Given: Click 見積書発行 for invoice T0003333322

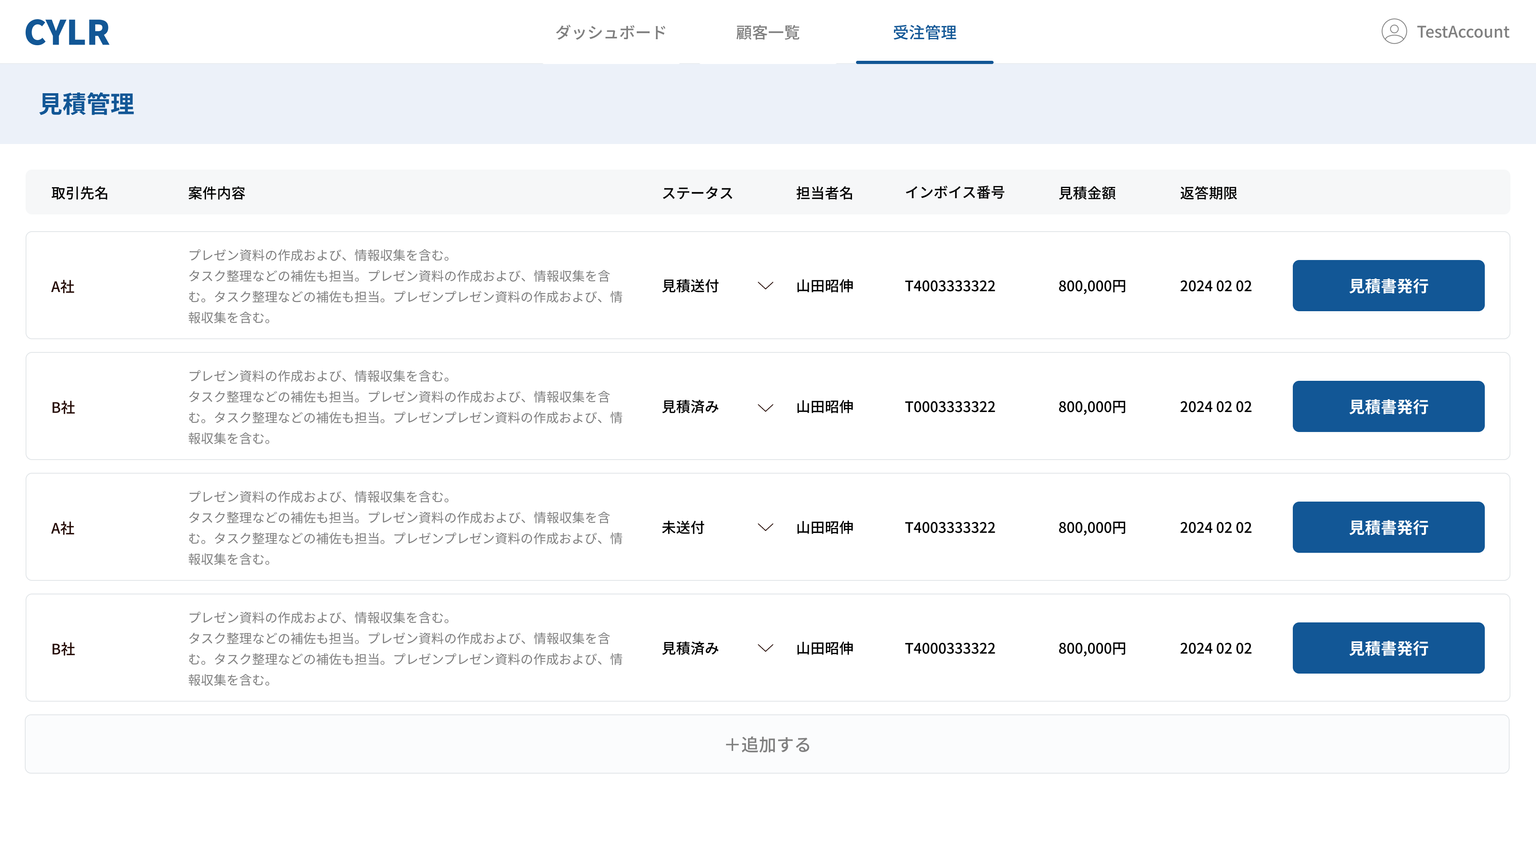Looking at the screenshot, I should 1388,407.
